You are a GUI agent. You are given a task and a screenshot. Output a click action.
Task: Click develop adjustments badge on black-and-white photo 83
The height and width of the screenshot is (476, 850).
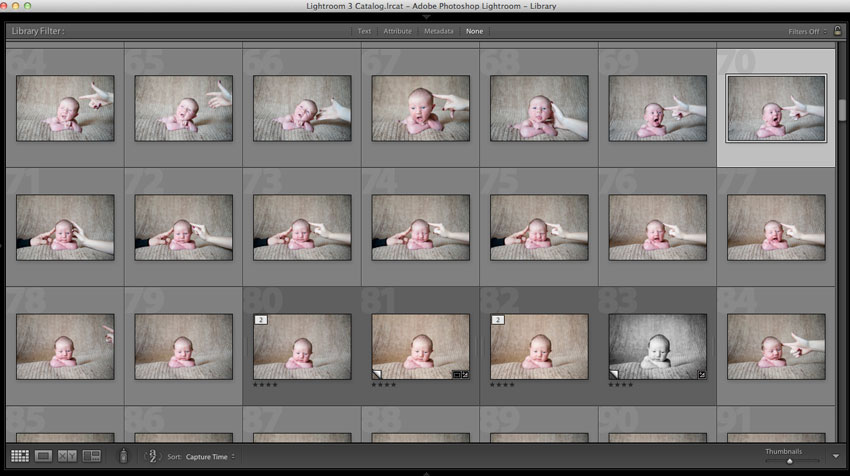pyautogui.click(x=702, y=375)
